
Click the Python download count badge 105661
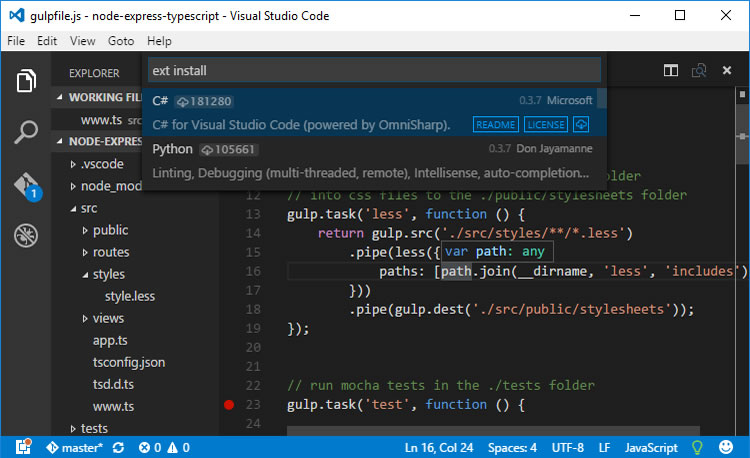pos(229,150)
